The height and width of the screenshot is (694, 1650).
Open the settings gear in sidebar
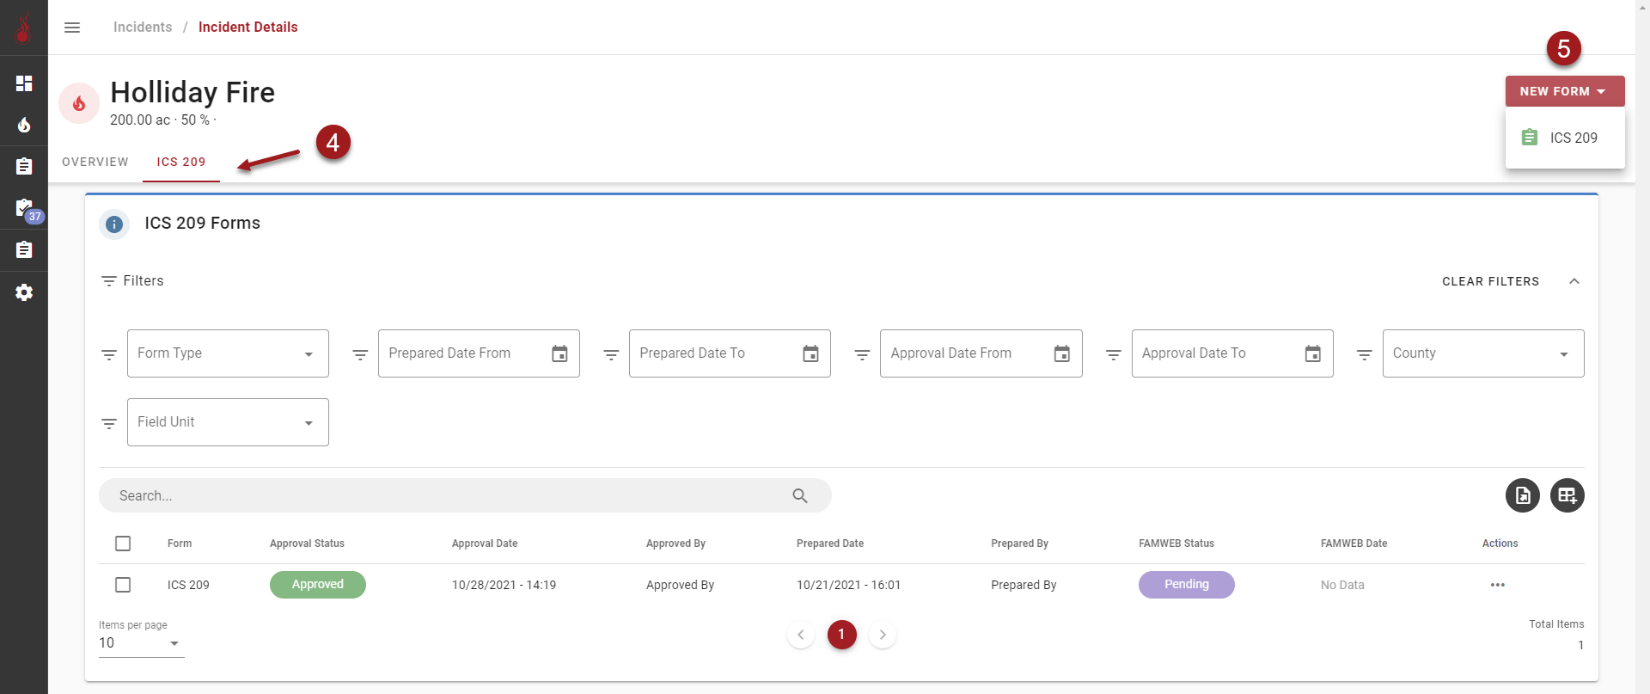24,292
